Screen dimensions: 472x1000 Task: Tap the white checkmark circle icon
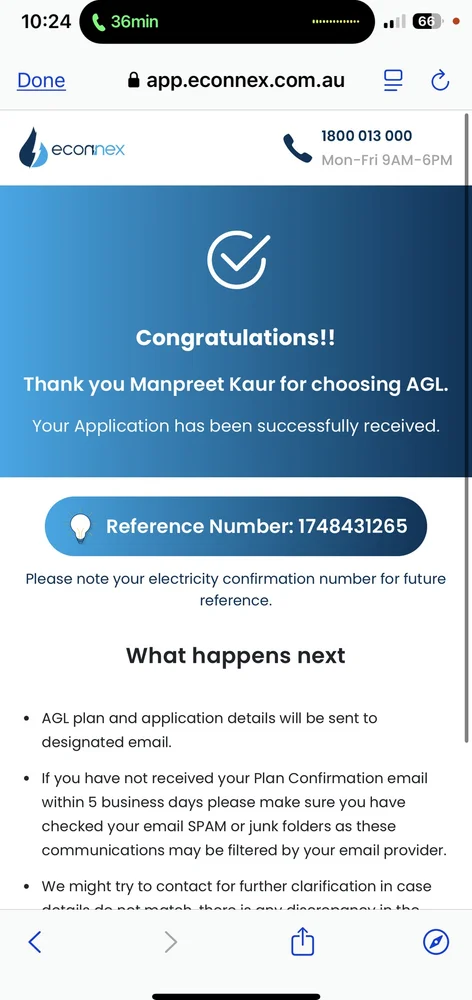tap(237, 260)
